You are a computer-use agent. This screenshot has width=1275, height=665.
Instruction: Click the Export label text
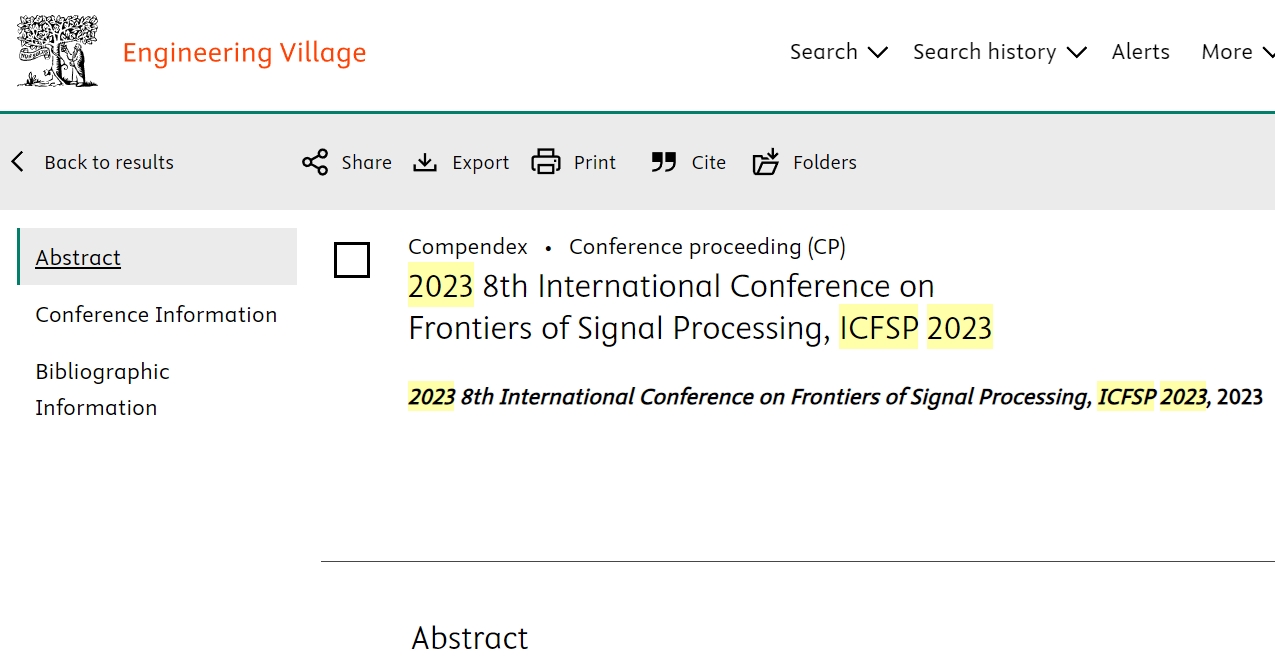[x=480, y=162]
